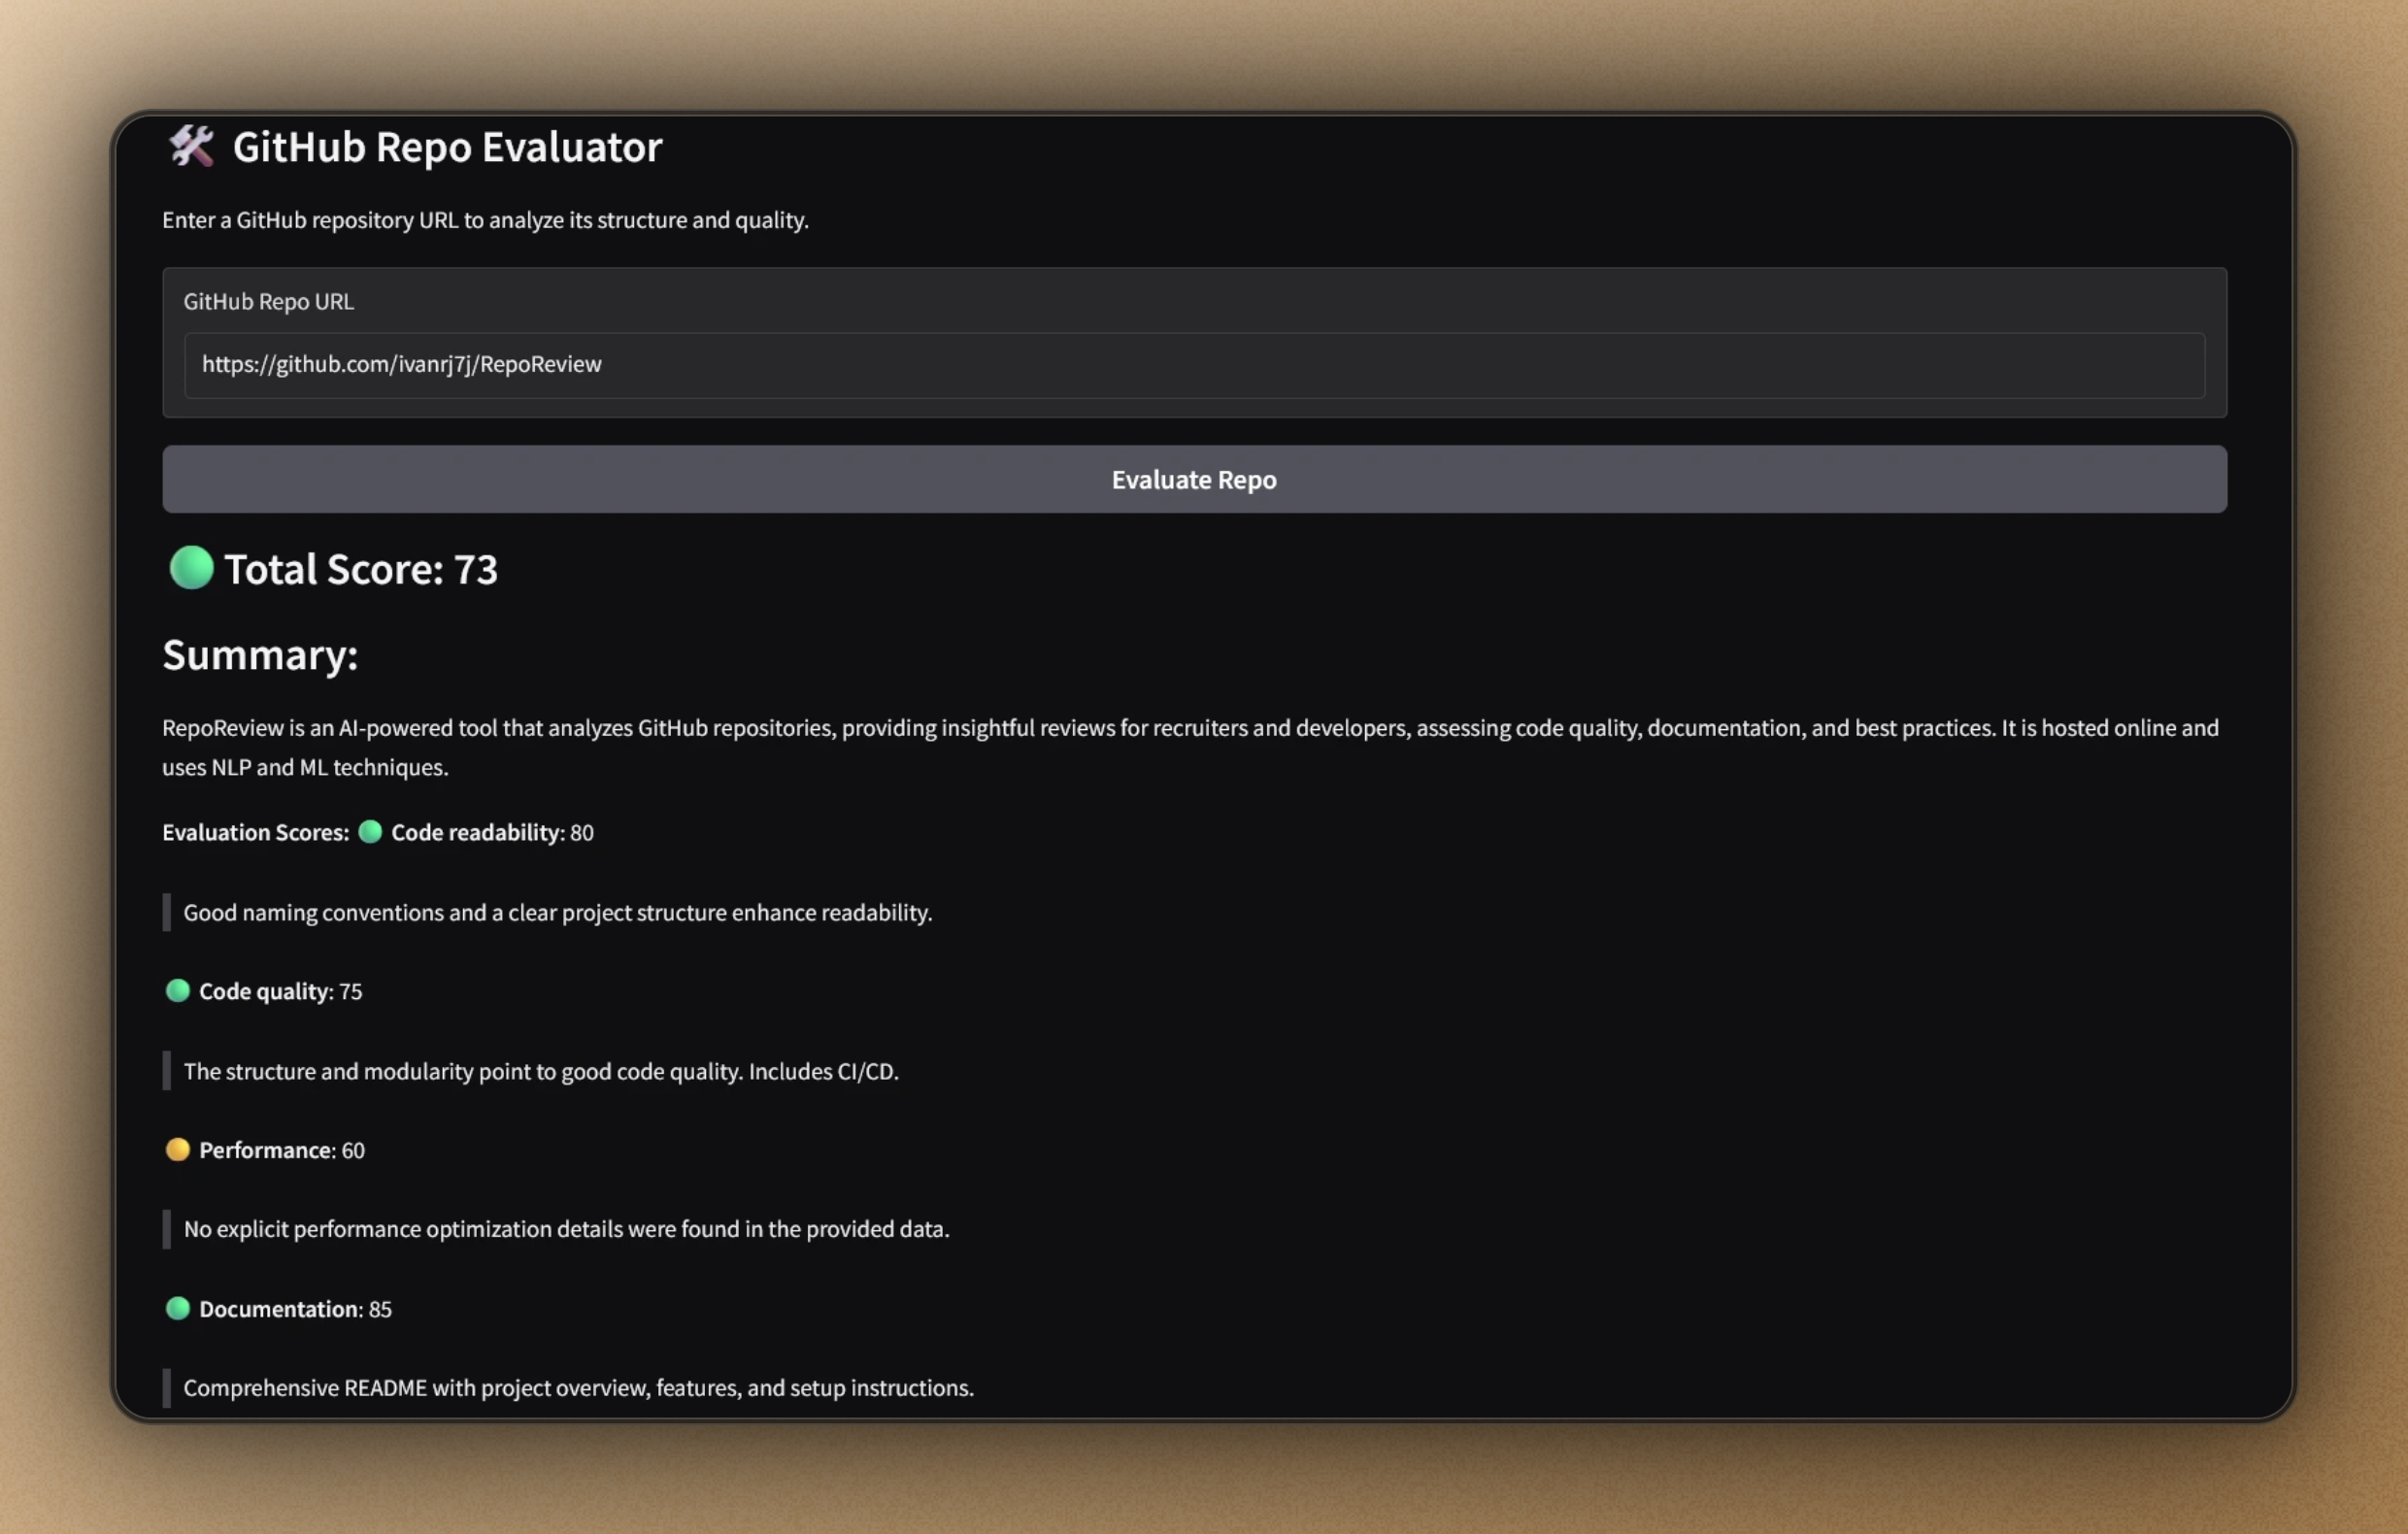Click the yellow dot beside Performance

click(178, 1150)
